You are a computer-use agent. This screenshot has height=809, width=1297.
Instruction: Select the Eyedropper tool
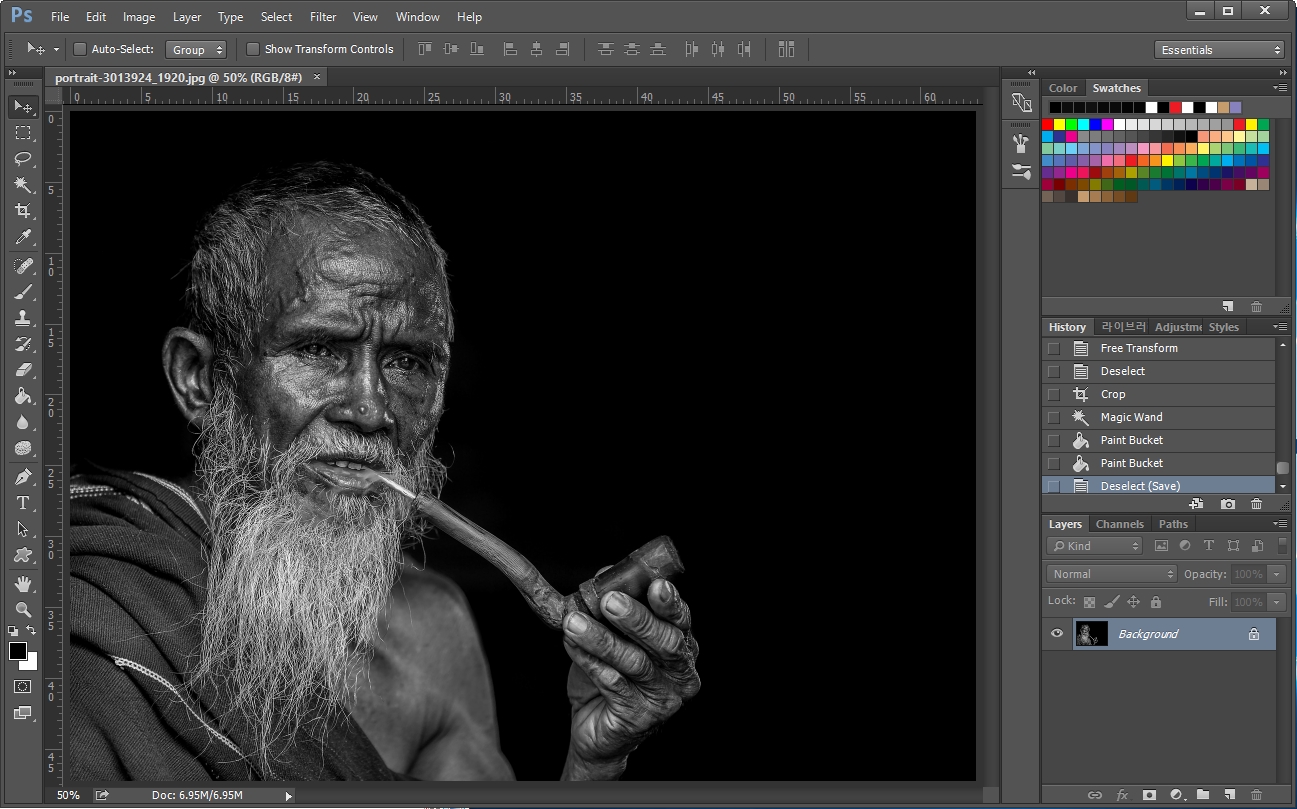point(22,238)
